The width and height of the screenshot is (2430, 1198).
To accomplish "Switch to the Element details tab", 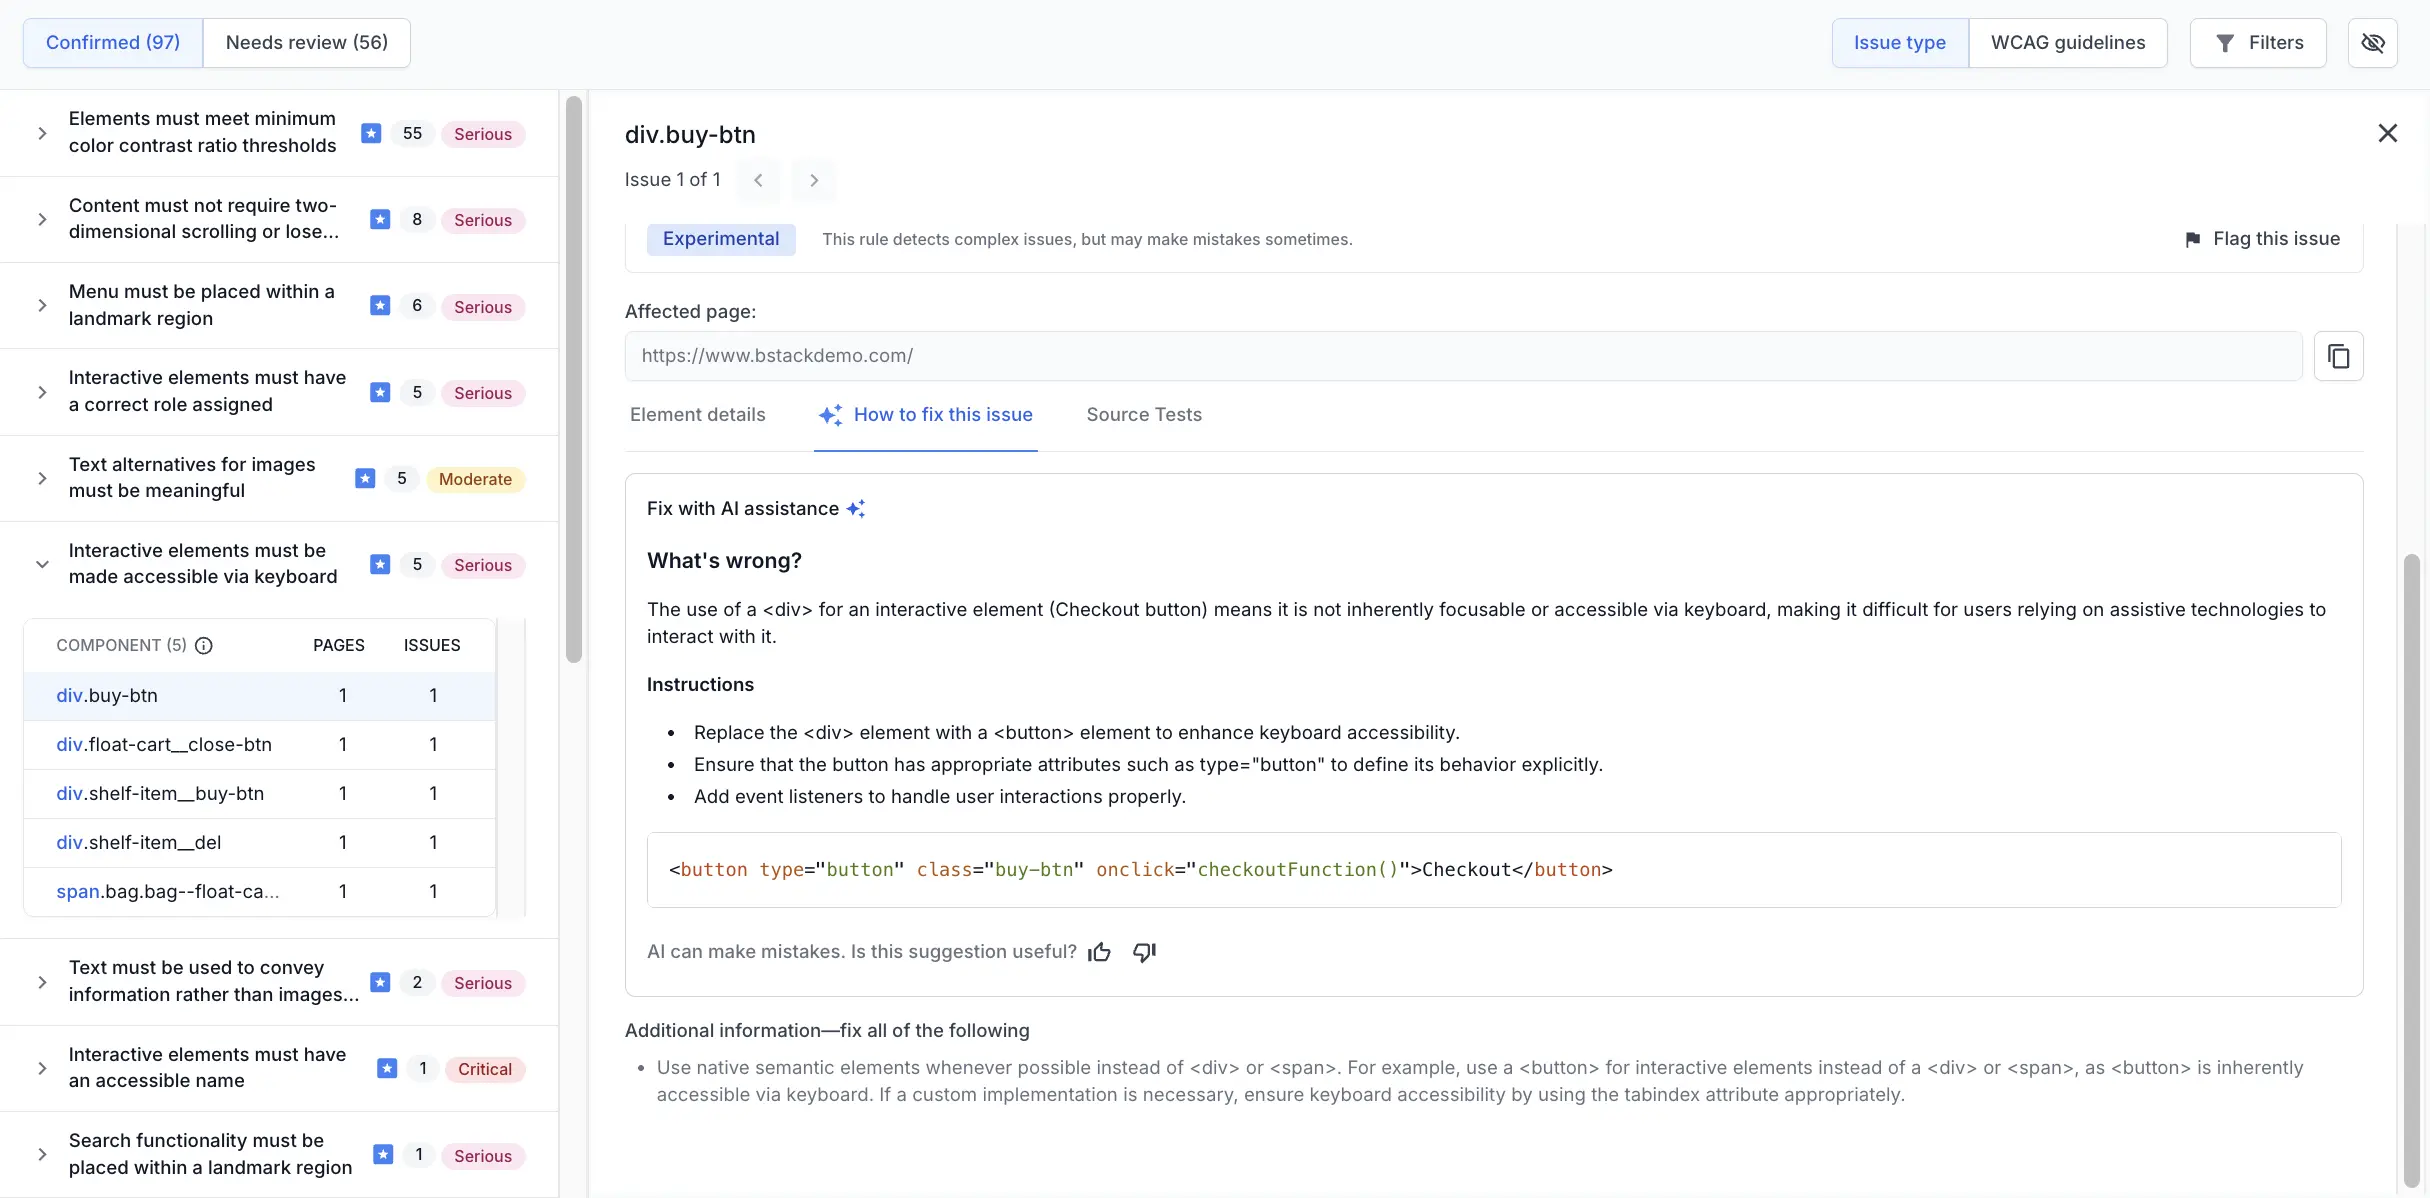I will click(x=697, y=414).
